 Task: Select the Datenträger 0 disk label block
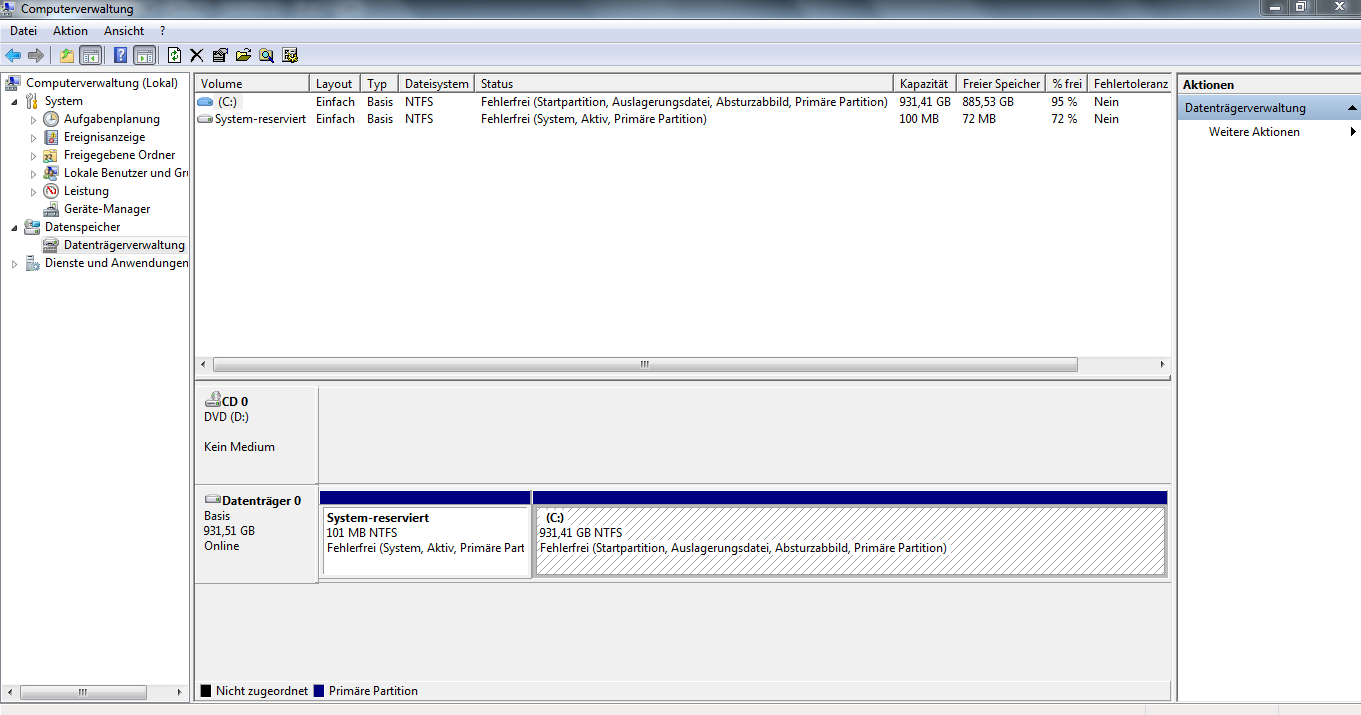click(256, 535)
